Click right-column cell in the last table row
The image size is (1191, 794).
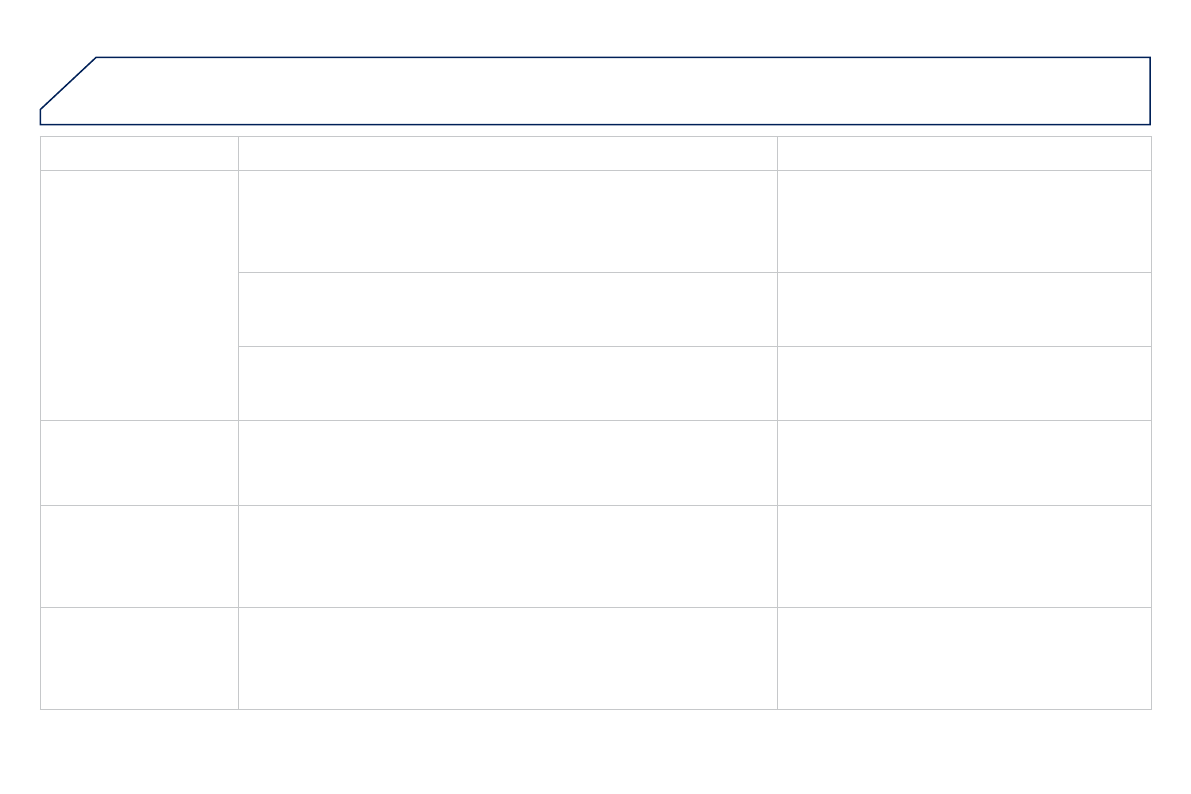[x=964, y=658]
